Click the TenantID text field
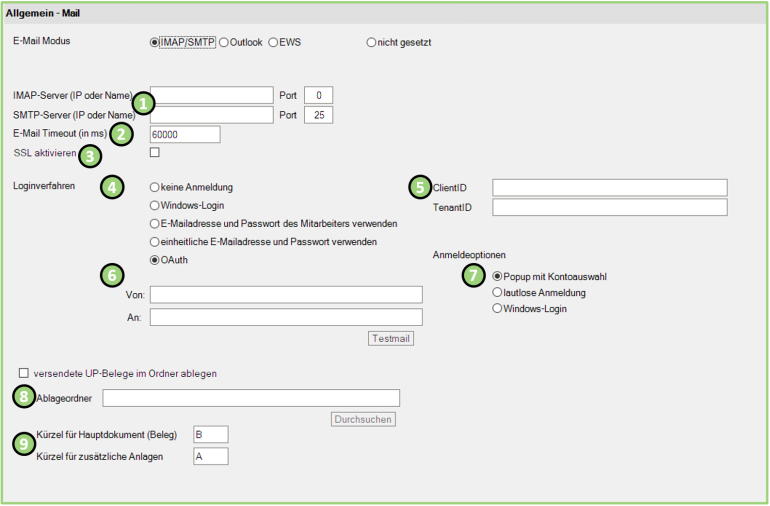Image resolution: width=770 pixels, height=506 pixels. (x=609, y=207)
